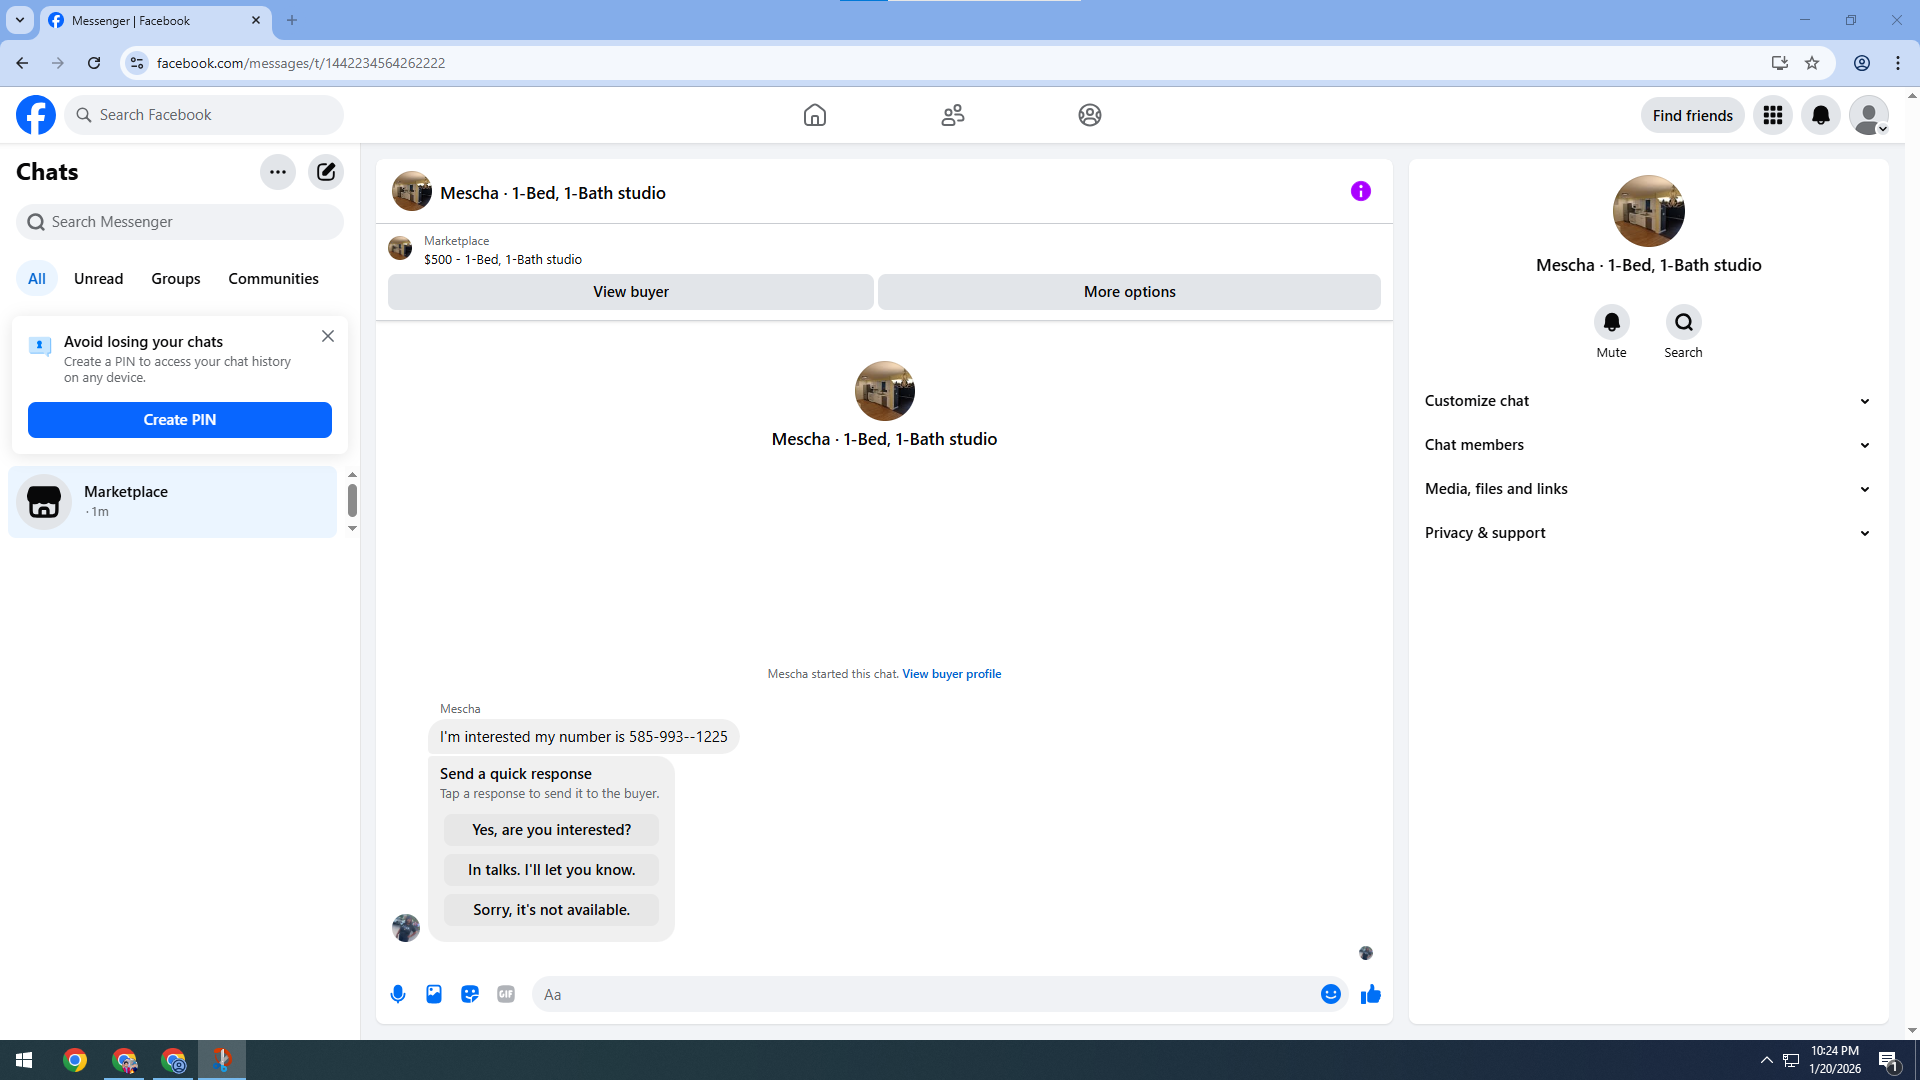Image resolution: width=1920 pixels, height=1080 pixels.
Task: Expand the Chat members section
Action: click(x=1648, y=445)
